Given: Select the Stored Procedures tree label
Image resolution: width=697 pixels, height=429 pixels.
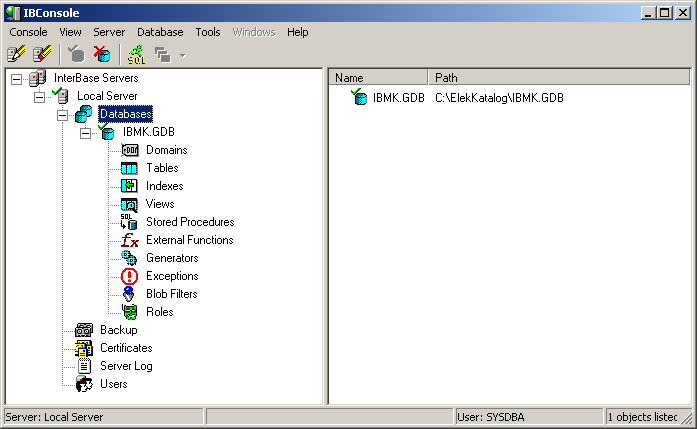Looking at the screenshot, I should tap(190, 222).
